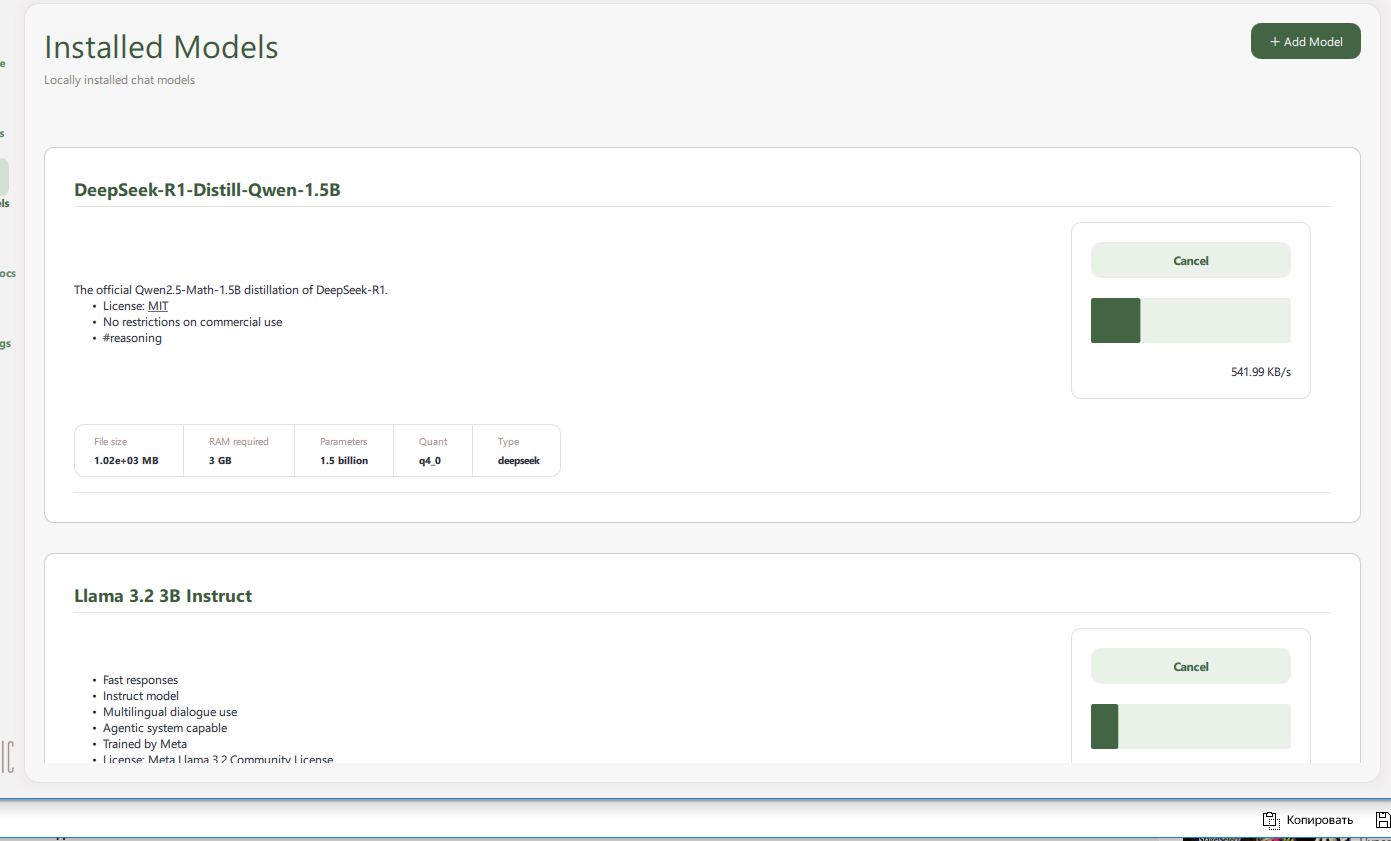Click the Quant q4_0 cell
1391x841 pixels.
pos(432,451)
